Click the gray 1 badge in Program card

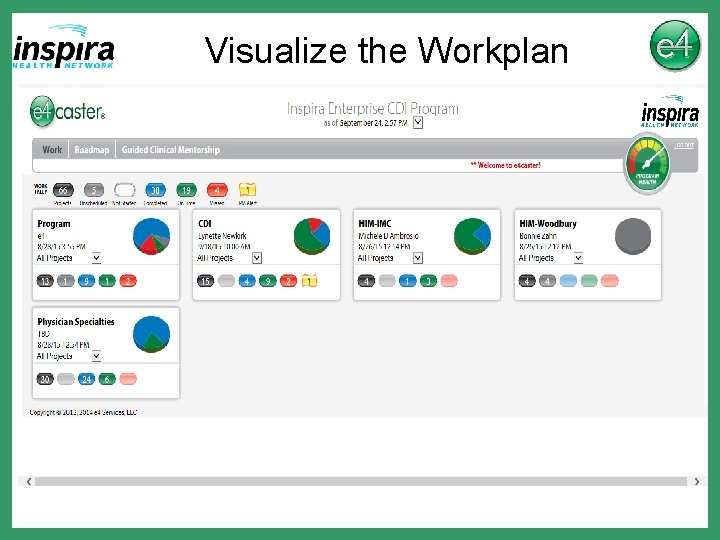pos(66,281)
